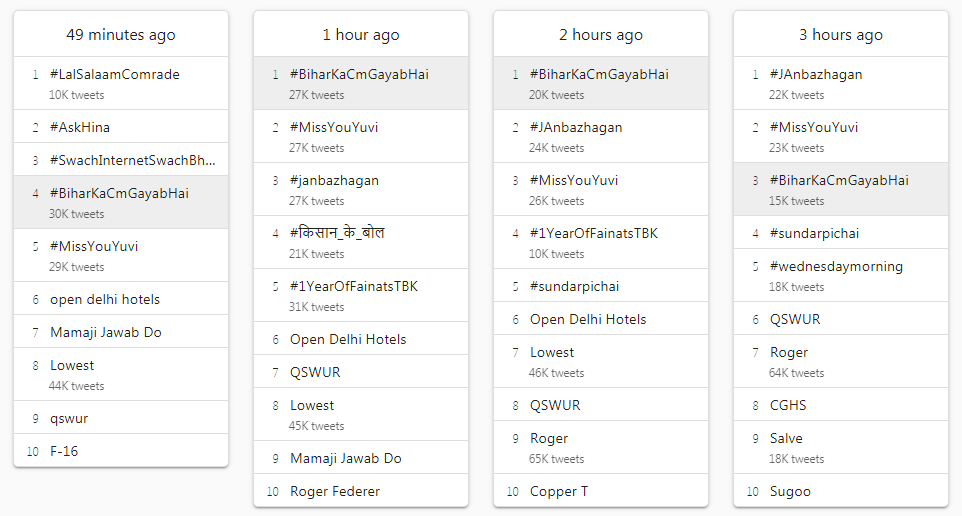962x516 pixels.
Task: Select #sundarpichai in 2 hours ago column
Action: click(x=601, y=286)
